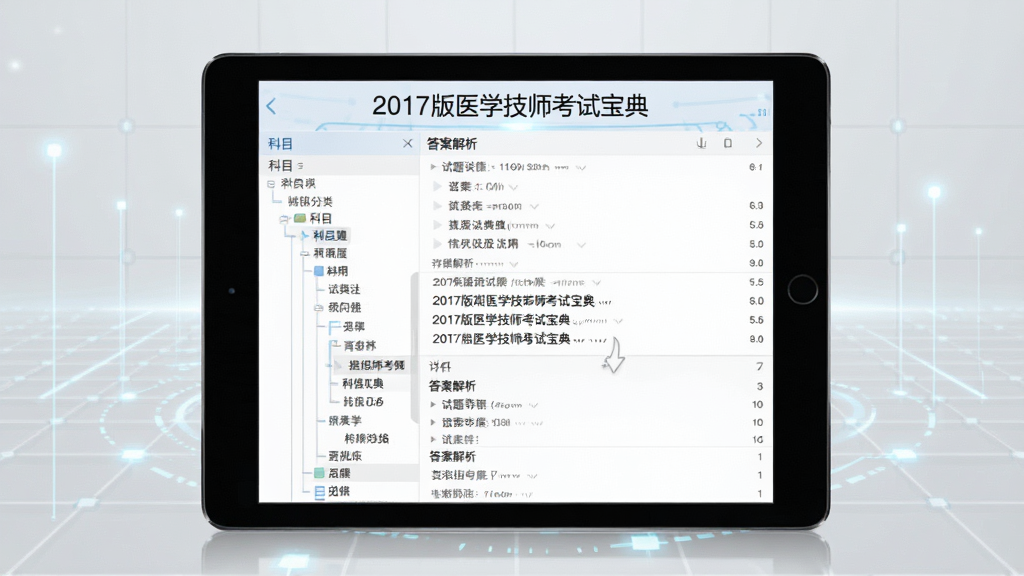Select the 科目 tab header in the left panel
The image size is (1024, 576).
(x=281, y=144)
